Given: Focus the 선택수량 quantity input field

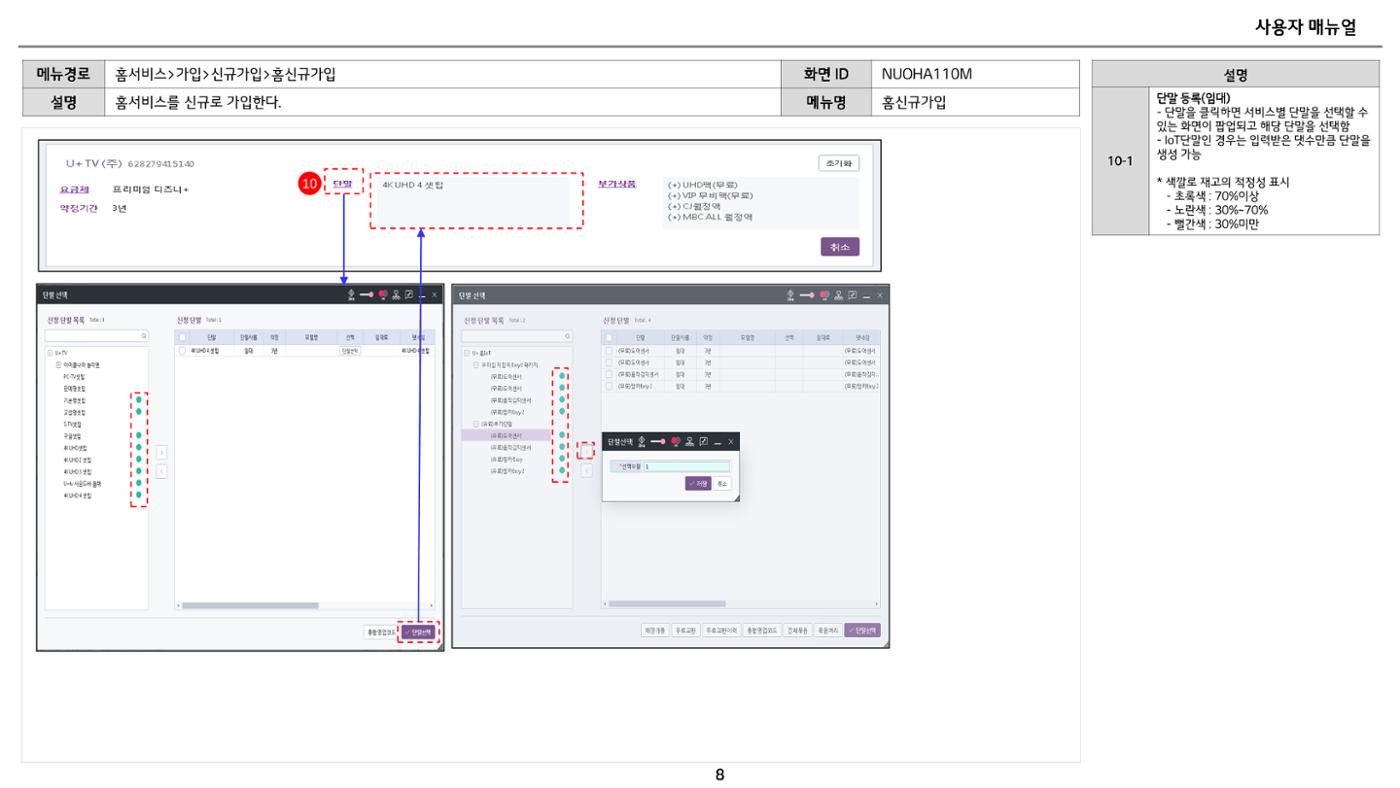Looking at the screenshot, I should [686, 466].
